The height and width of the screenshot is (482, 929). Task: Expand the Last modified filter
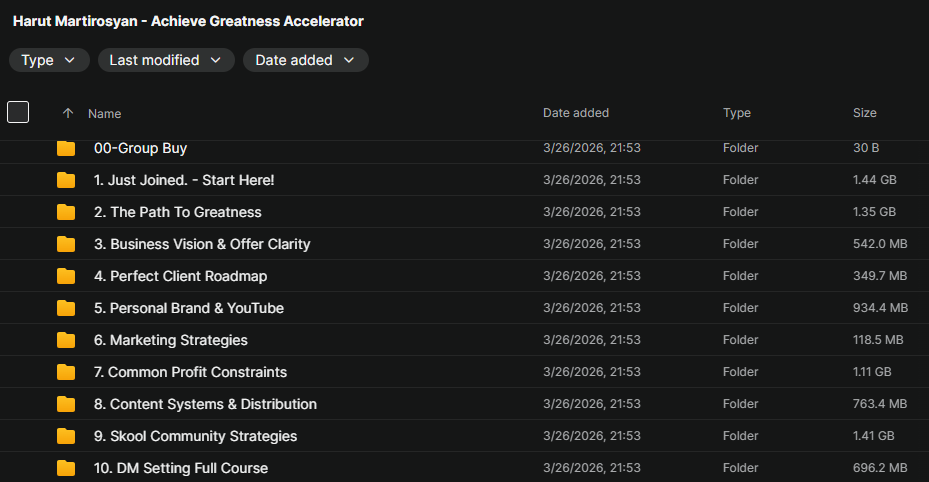click(166, 60)
